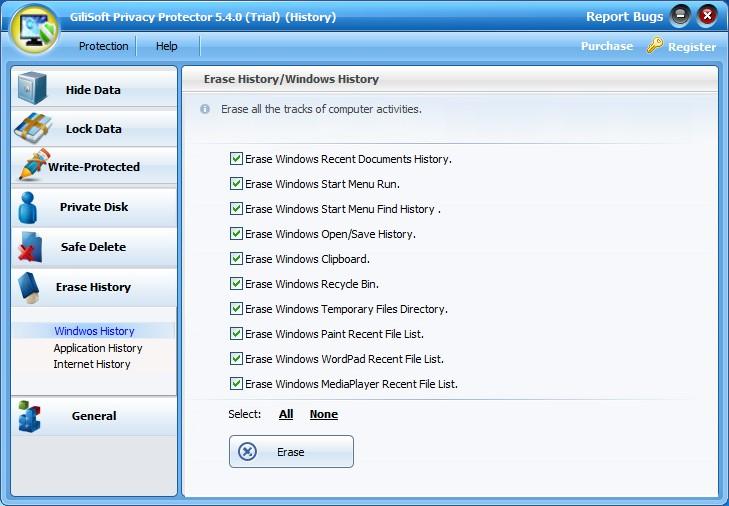
Task: Disable Erase Windows Clipboard option
Action: pyautogui.click(x=236, y=259)
